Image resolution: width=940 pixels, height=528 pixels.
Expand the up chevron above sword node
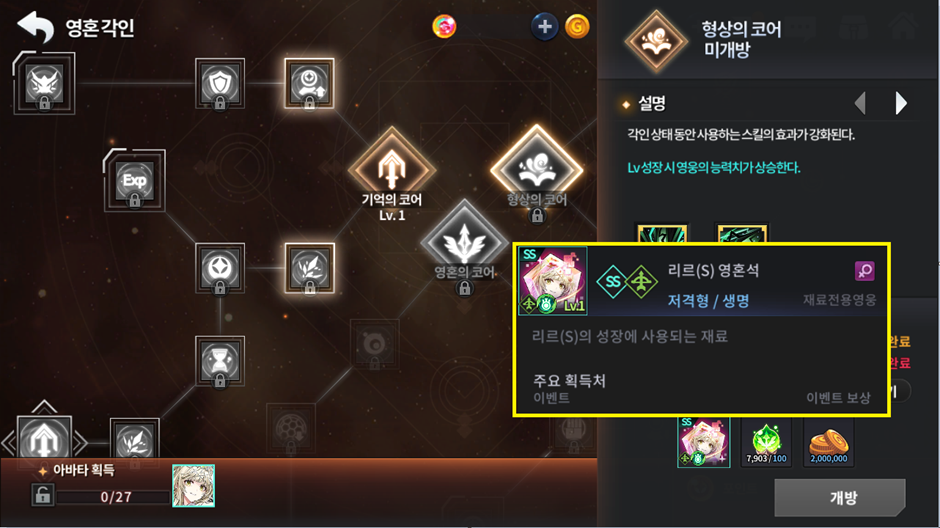[44, 406]
